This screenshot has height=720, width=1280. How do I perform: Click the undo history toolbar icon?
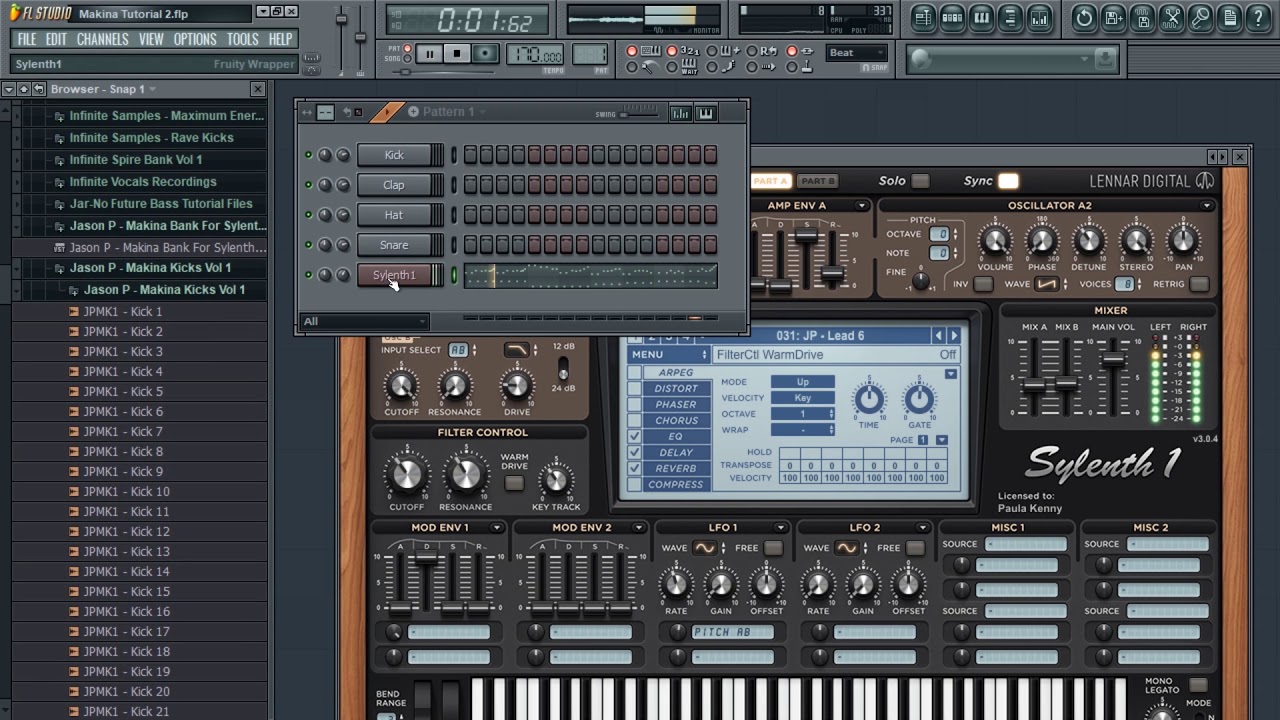(x=1084, y=18)
